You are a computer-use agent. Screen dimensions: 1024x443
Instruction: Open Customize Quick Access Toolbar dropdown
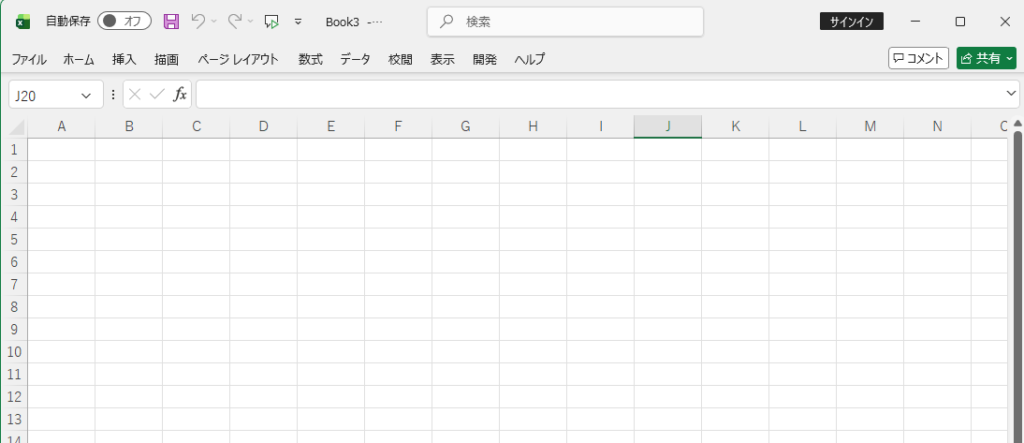298,21
